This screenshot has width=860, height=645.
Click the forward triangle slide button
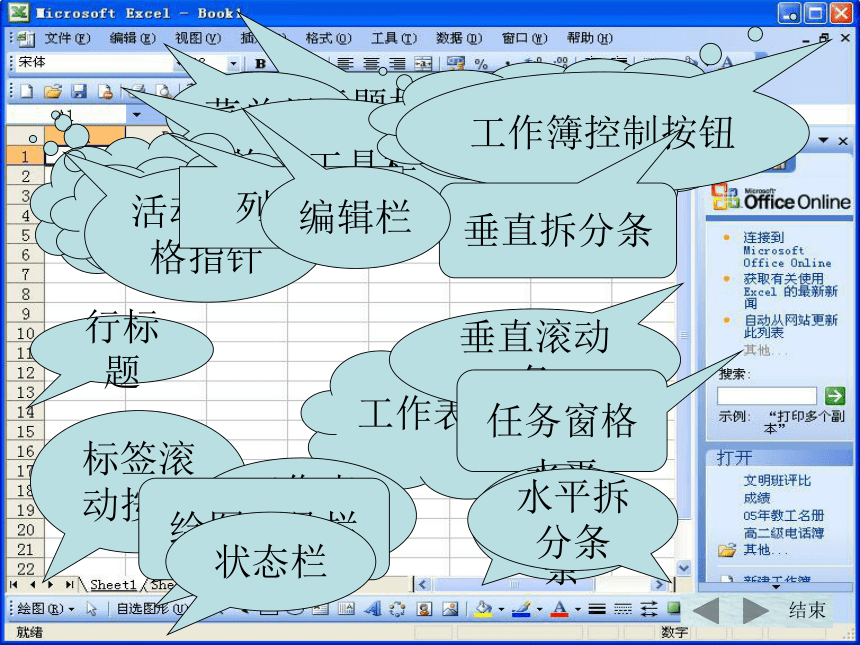click(755, 610)
